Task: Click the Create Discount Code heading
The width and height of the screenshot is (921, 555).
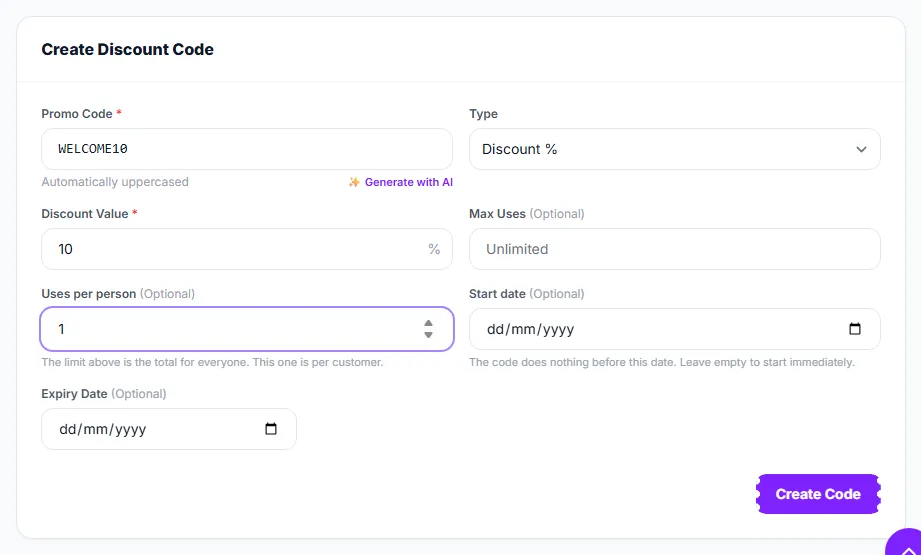Action: [127, 49]
